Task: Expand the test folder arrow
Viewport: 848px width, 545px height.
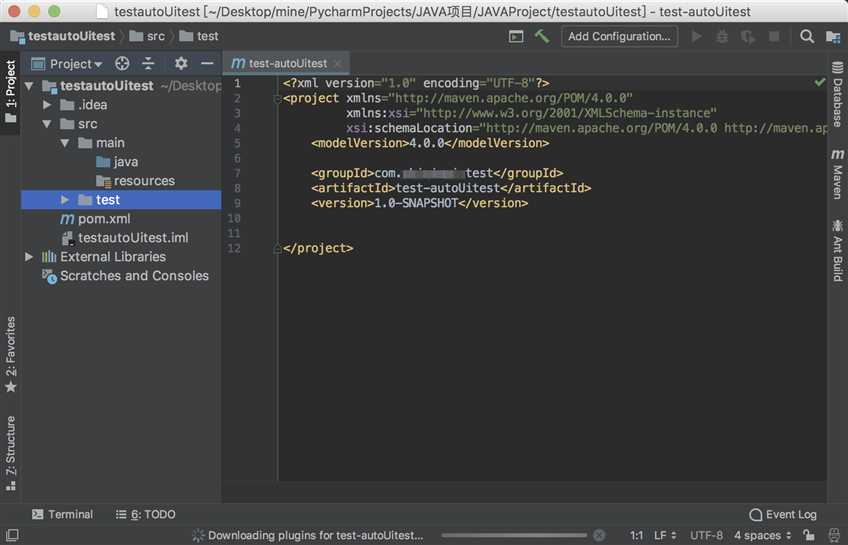Action: point(65,200)
